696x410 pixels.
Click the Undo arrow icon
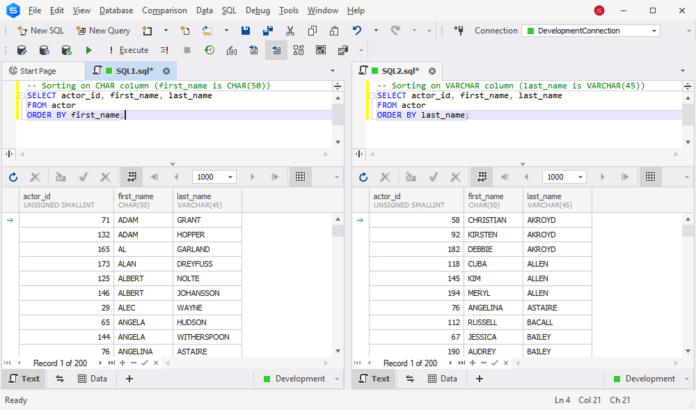click(357, 31)
